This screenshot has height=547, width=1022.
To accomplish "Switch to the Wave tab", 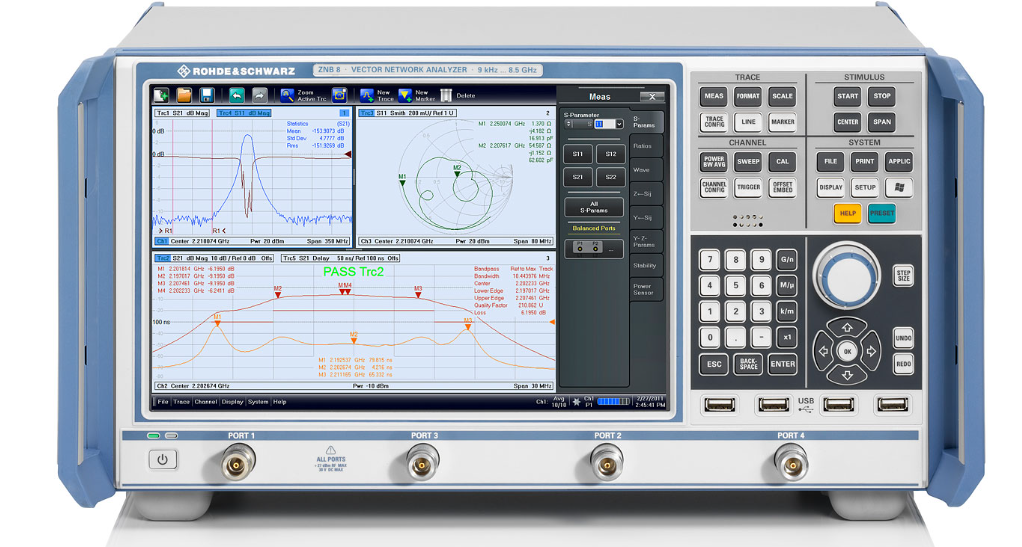I will tap(645, 170).
